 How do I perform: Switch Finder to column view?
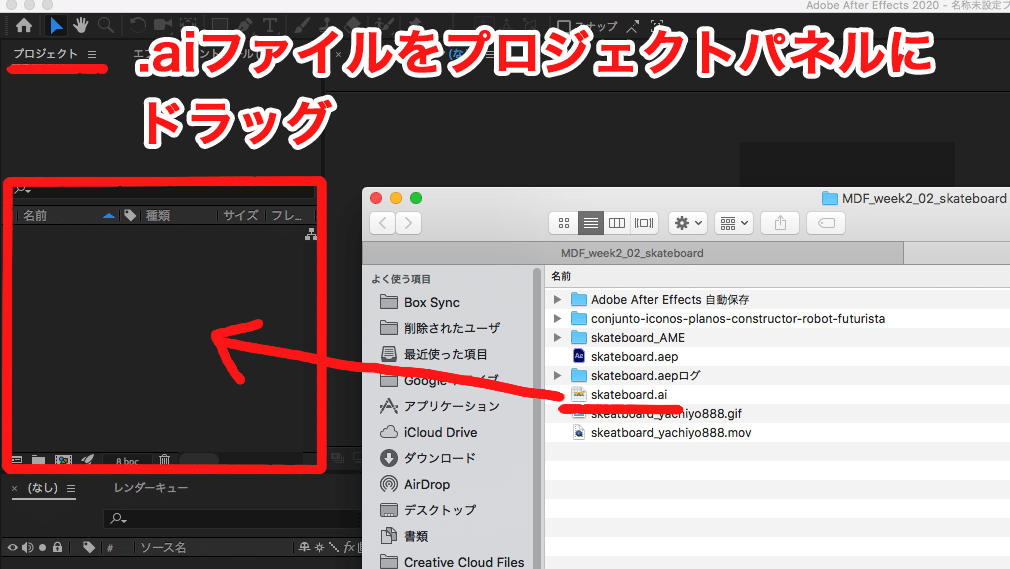(x=616, y=223)
